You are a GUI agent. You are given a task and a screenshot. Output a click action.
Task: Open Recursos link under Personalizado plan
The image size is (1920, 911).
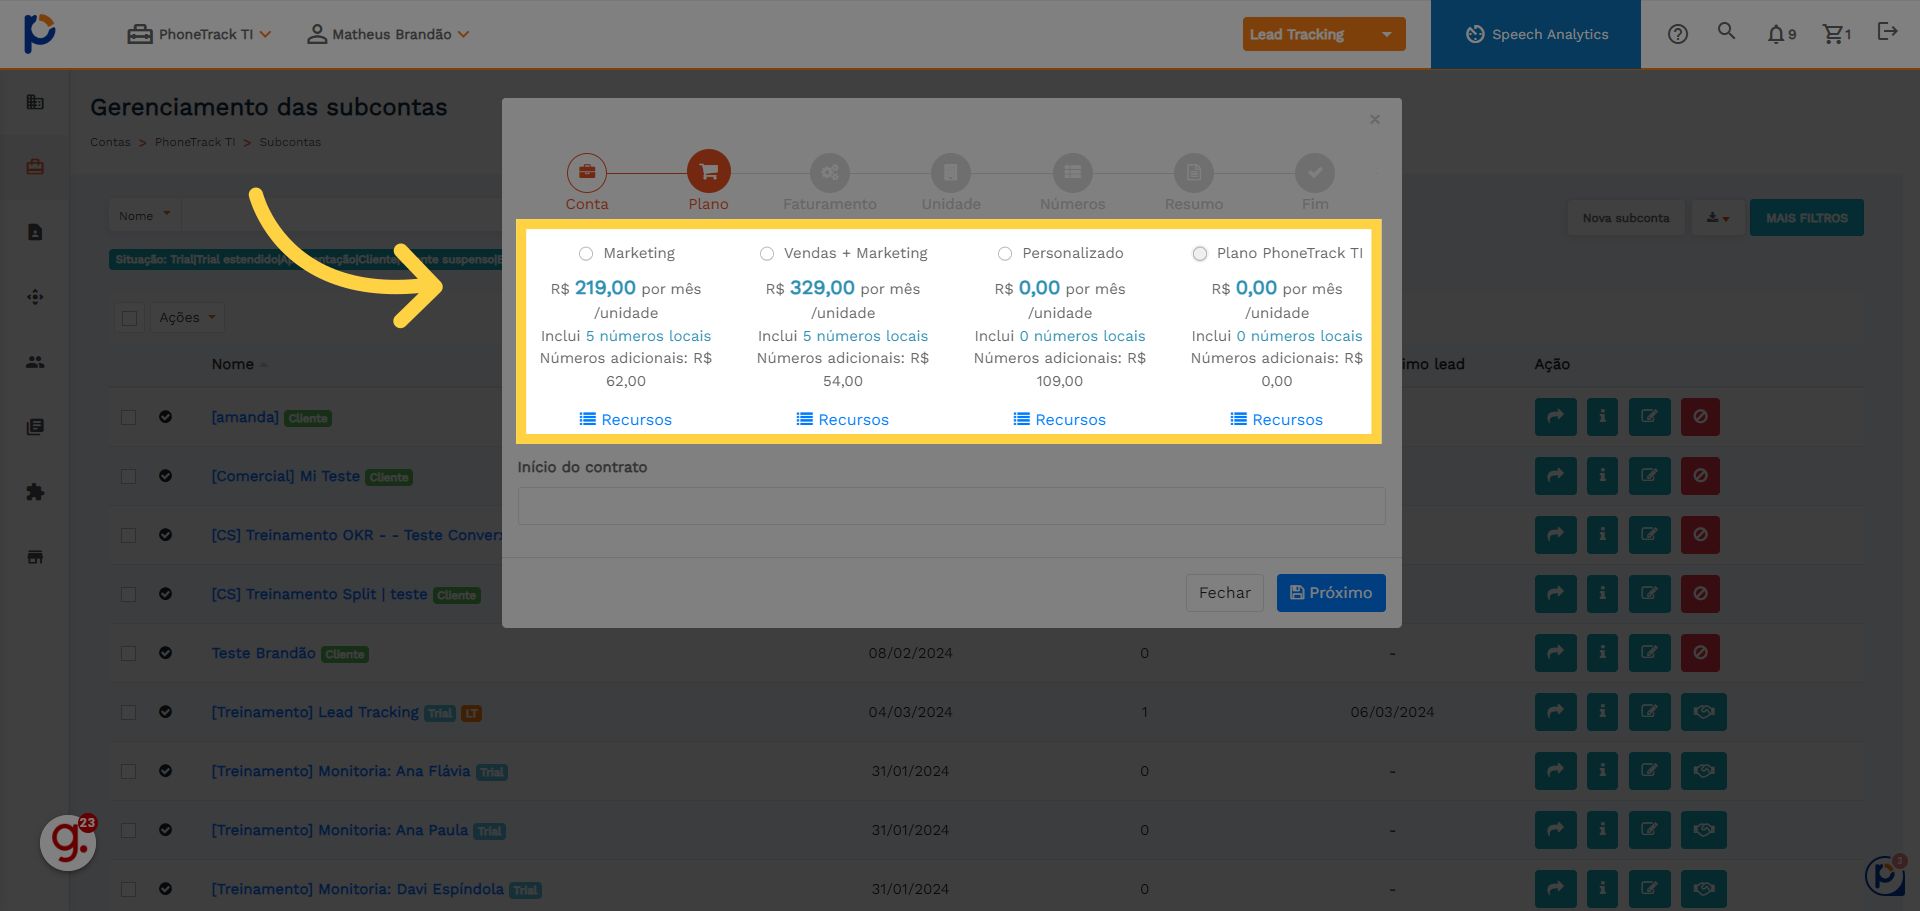[x=1060, y=420]
